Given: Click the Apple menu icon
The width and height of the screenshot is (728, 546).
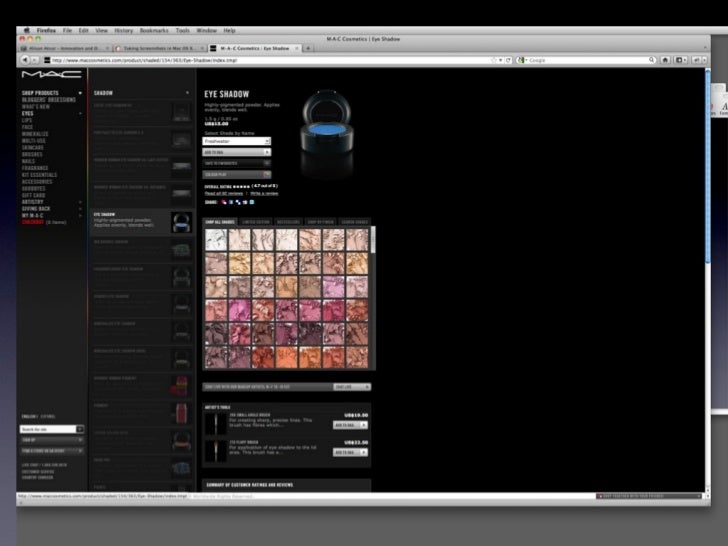Looking at the screenshot, I should tap(26, 31).
